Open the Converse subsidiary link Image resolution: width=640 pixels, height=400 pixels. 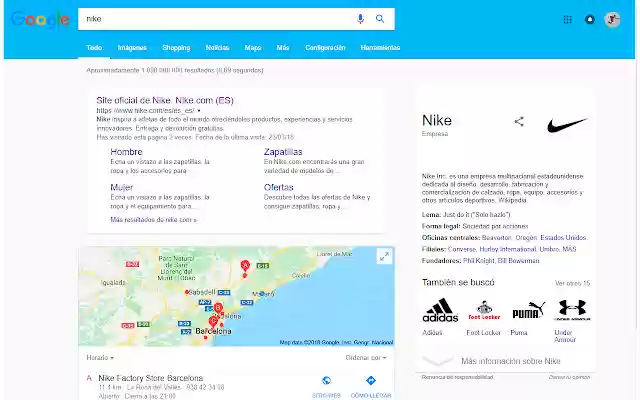pos(462,249)
